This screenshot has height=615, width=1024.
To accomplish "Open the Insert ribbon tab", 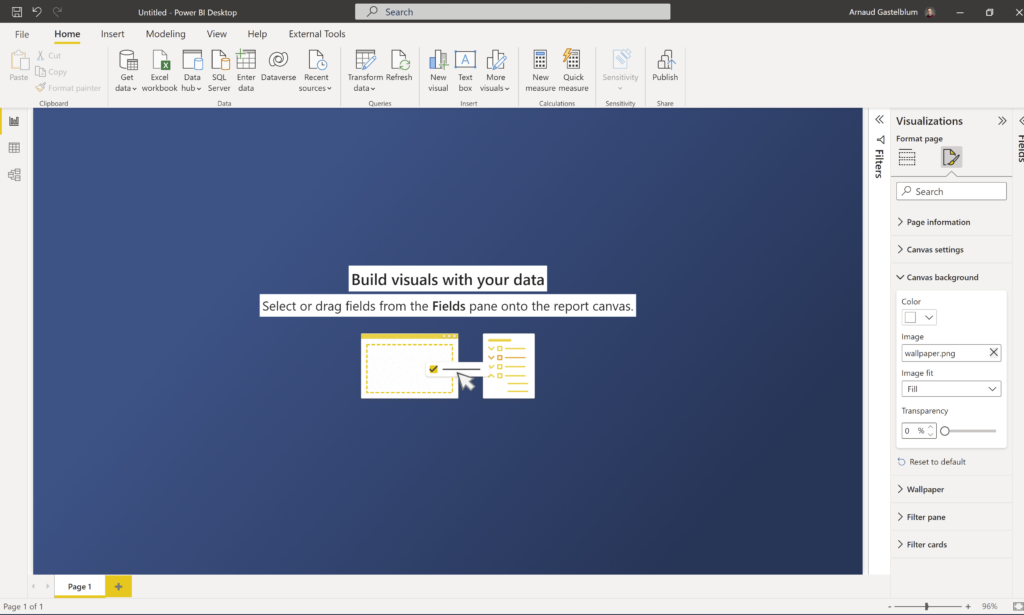I will [x=112, y=34].
